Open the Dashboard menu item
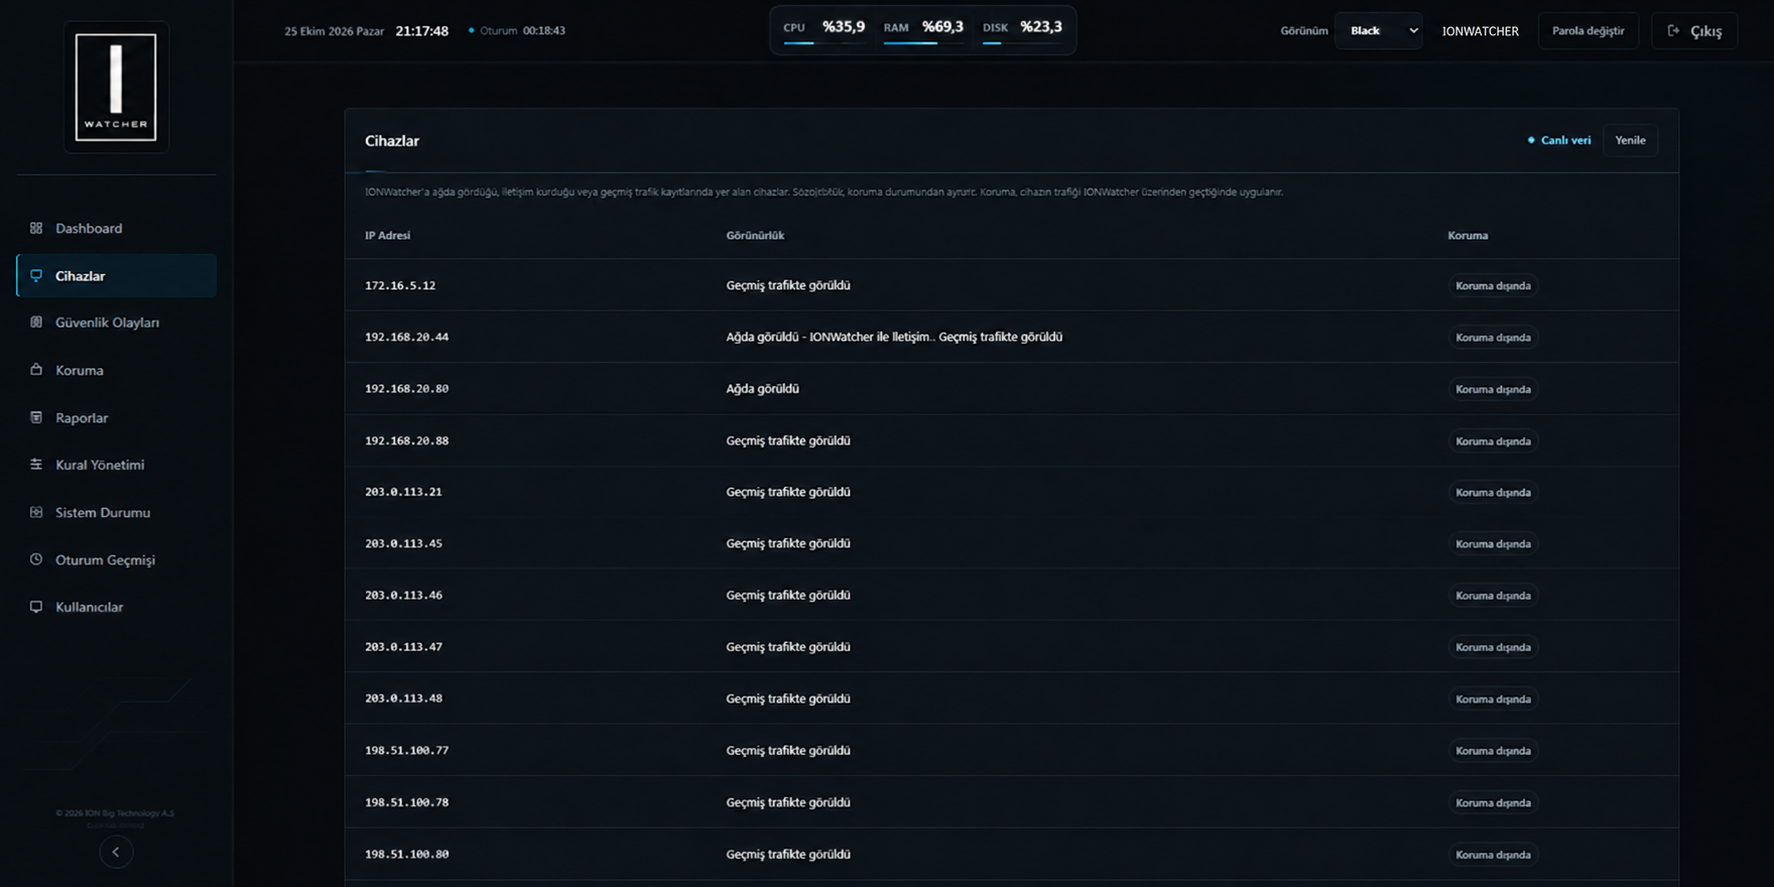Viewport: 1774px width, 887px height. coord(116,228)
